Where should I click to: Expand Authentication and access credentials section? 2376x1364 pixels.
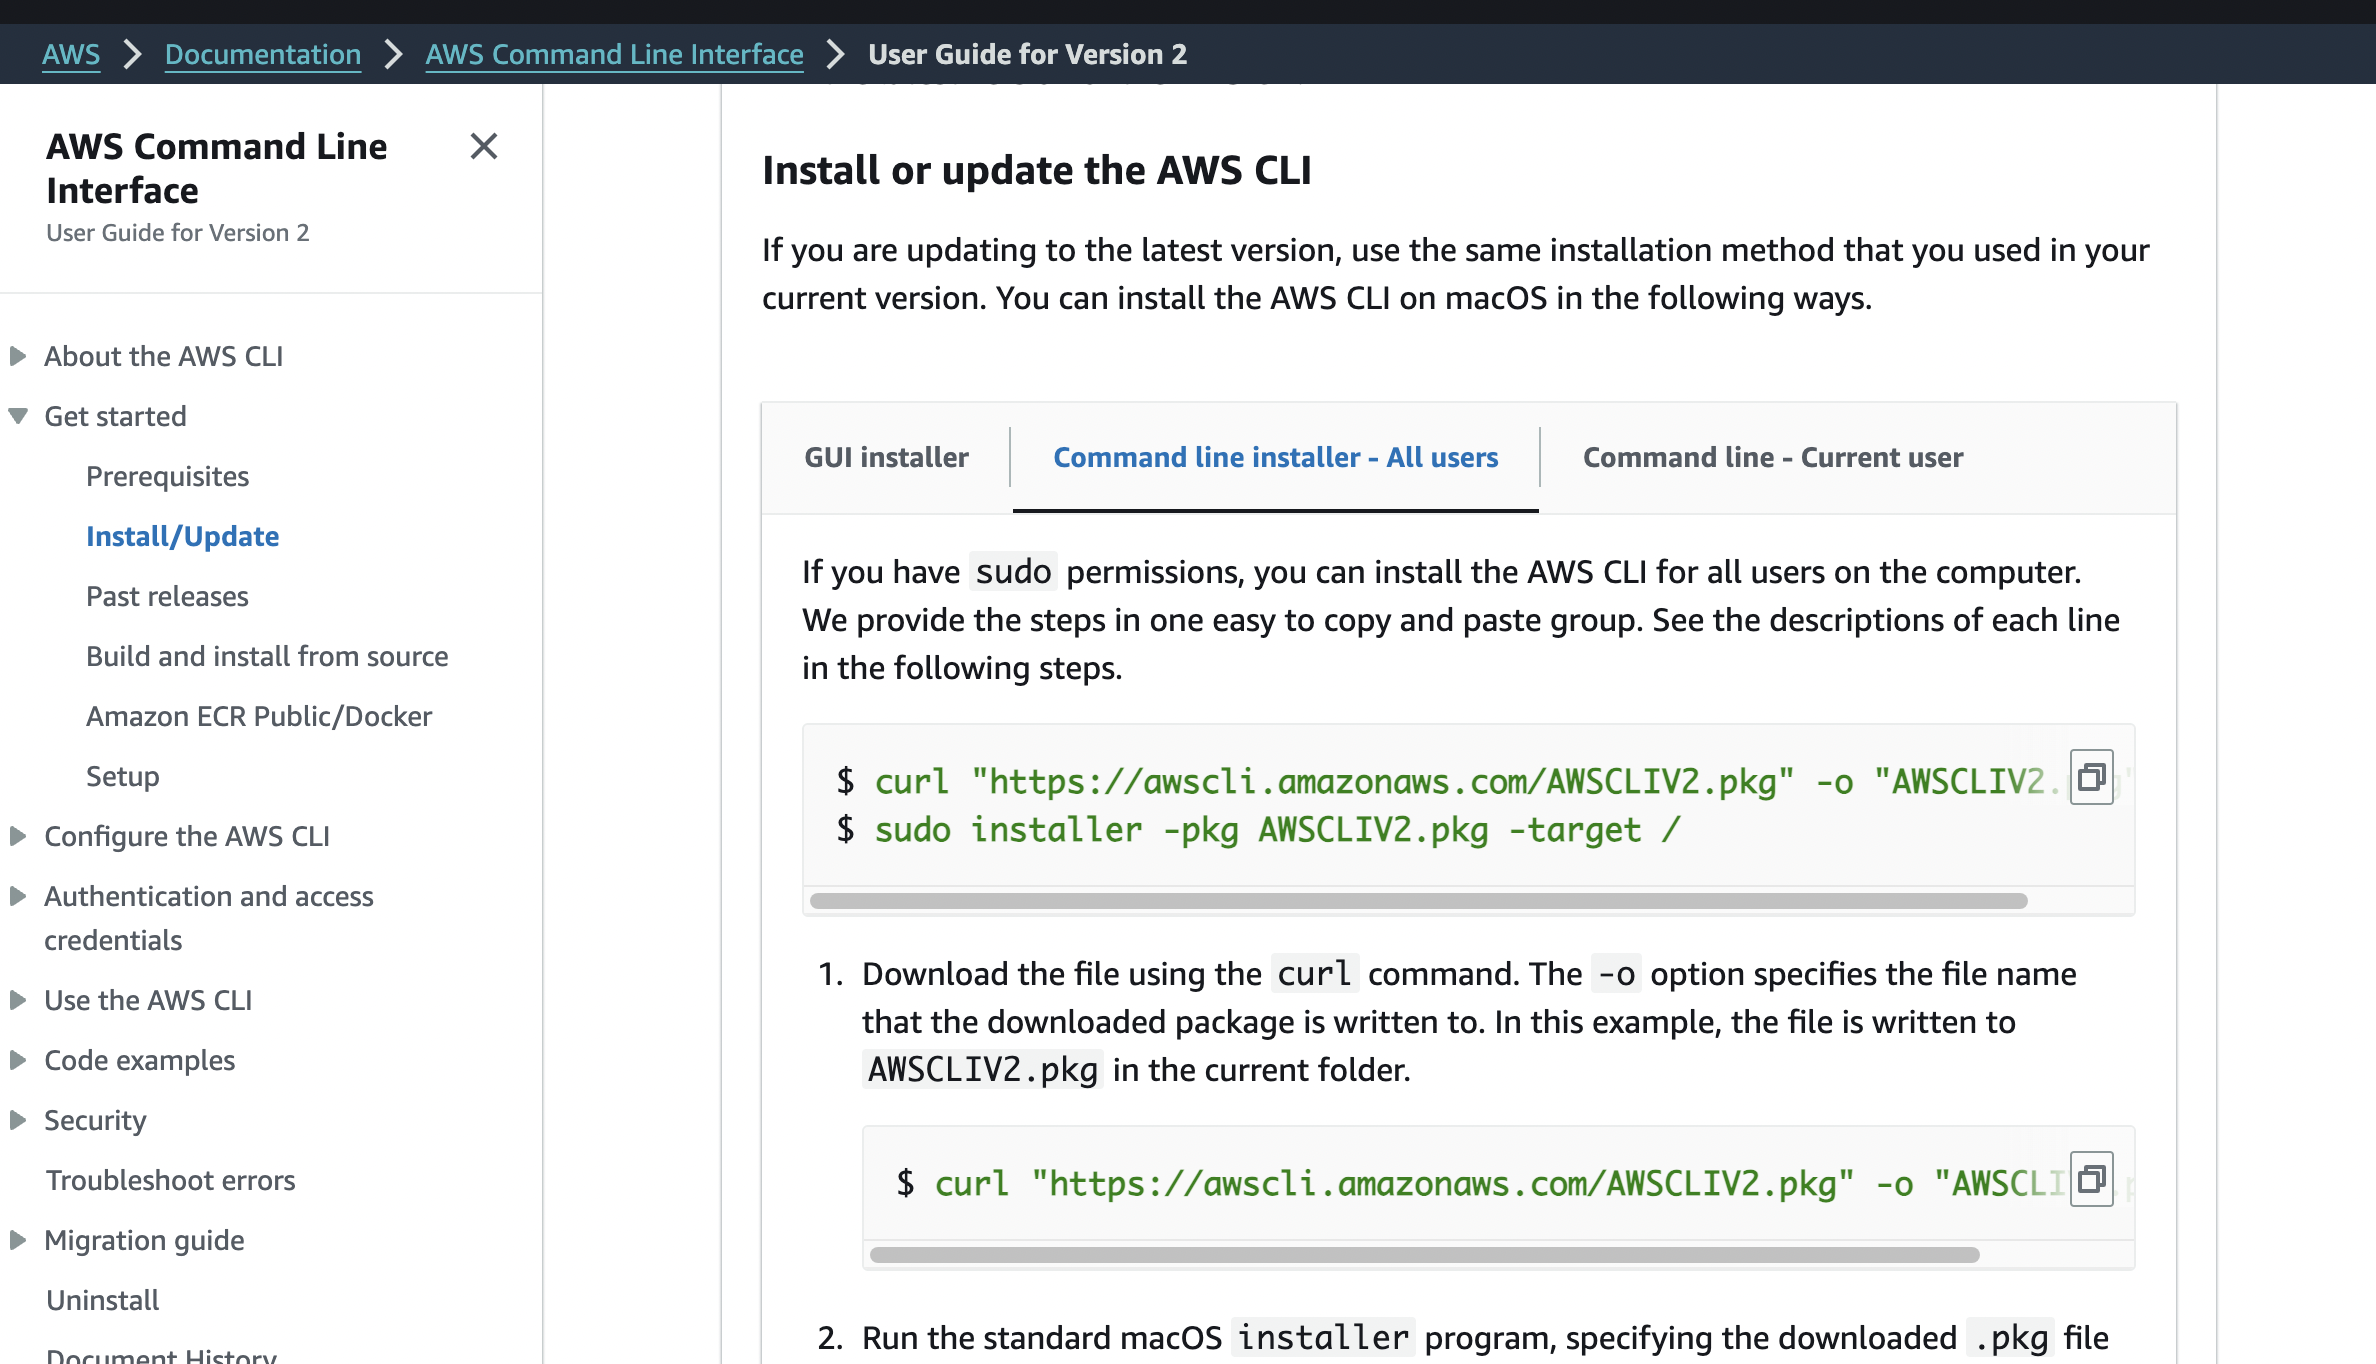18,896
